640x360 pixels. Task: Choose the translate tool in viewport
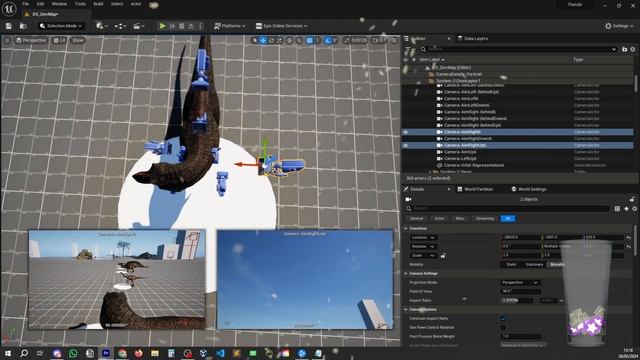pos(263,40)
